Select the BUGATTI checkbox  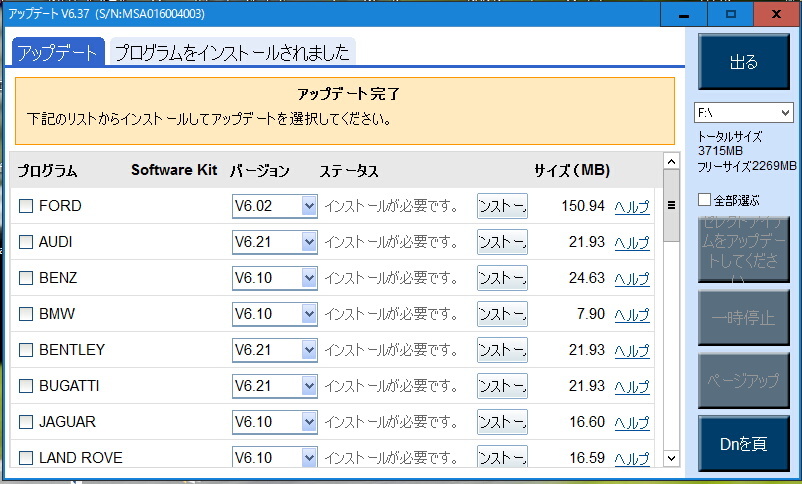(26, 386)
